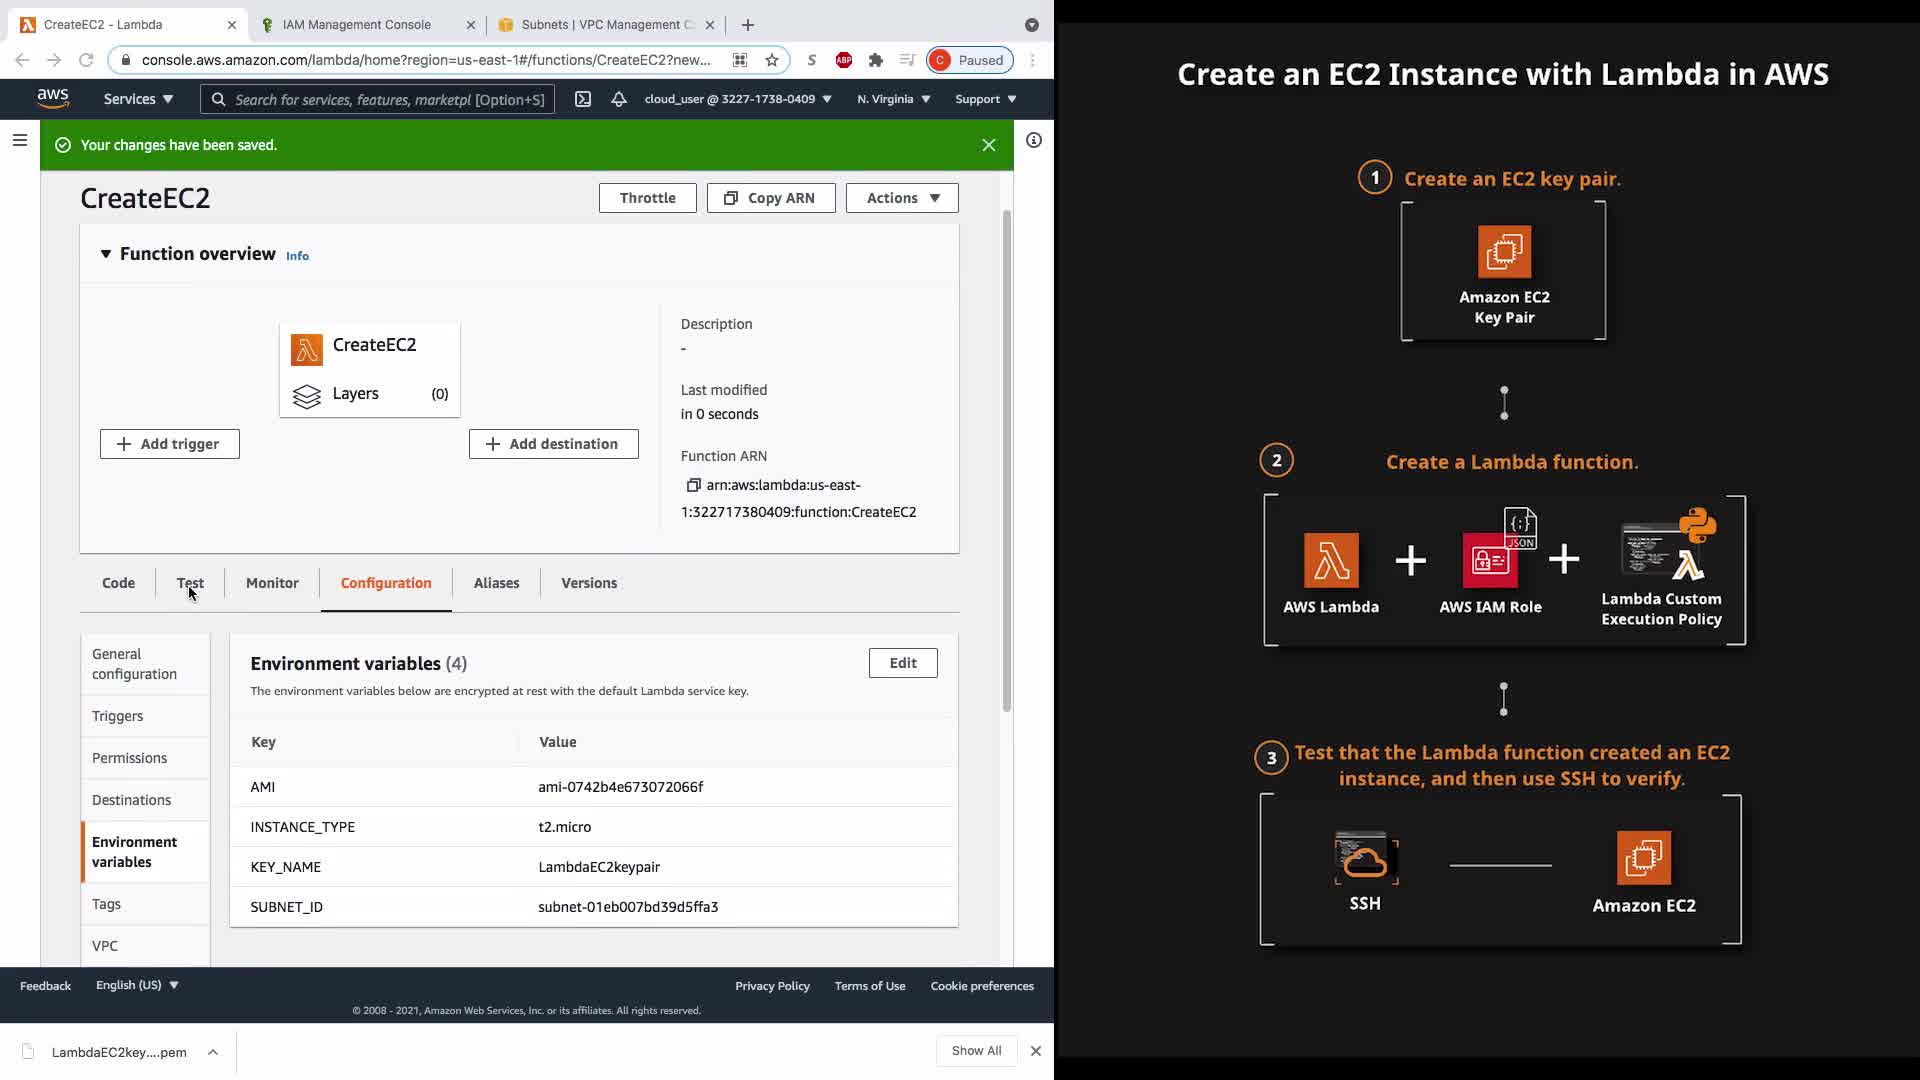
Task: Copy the Function ARN using copy icon
Action: [x=693, y=485]
